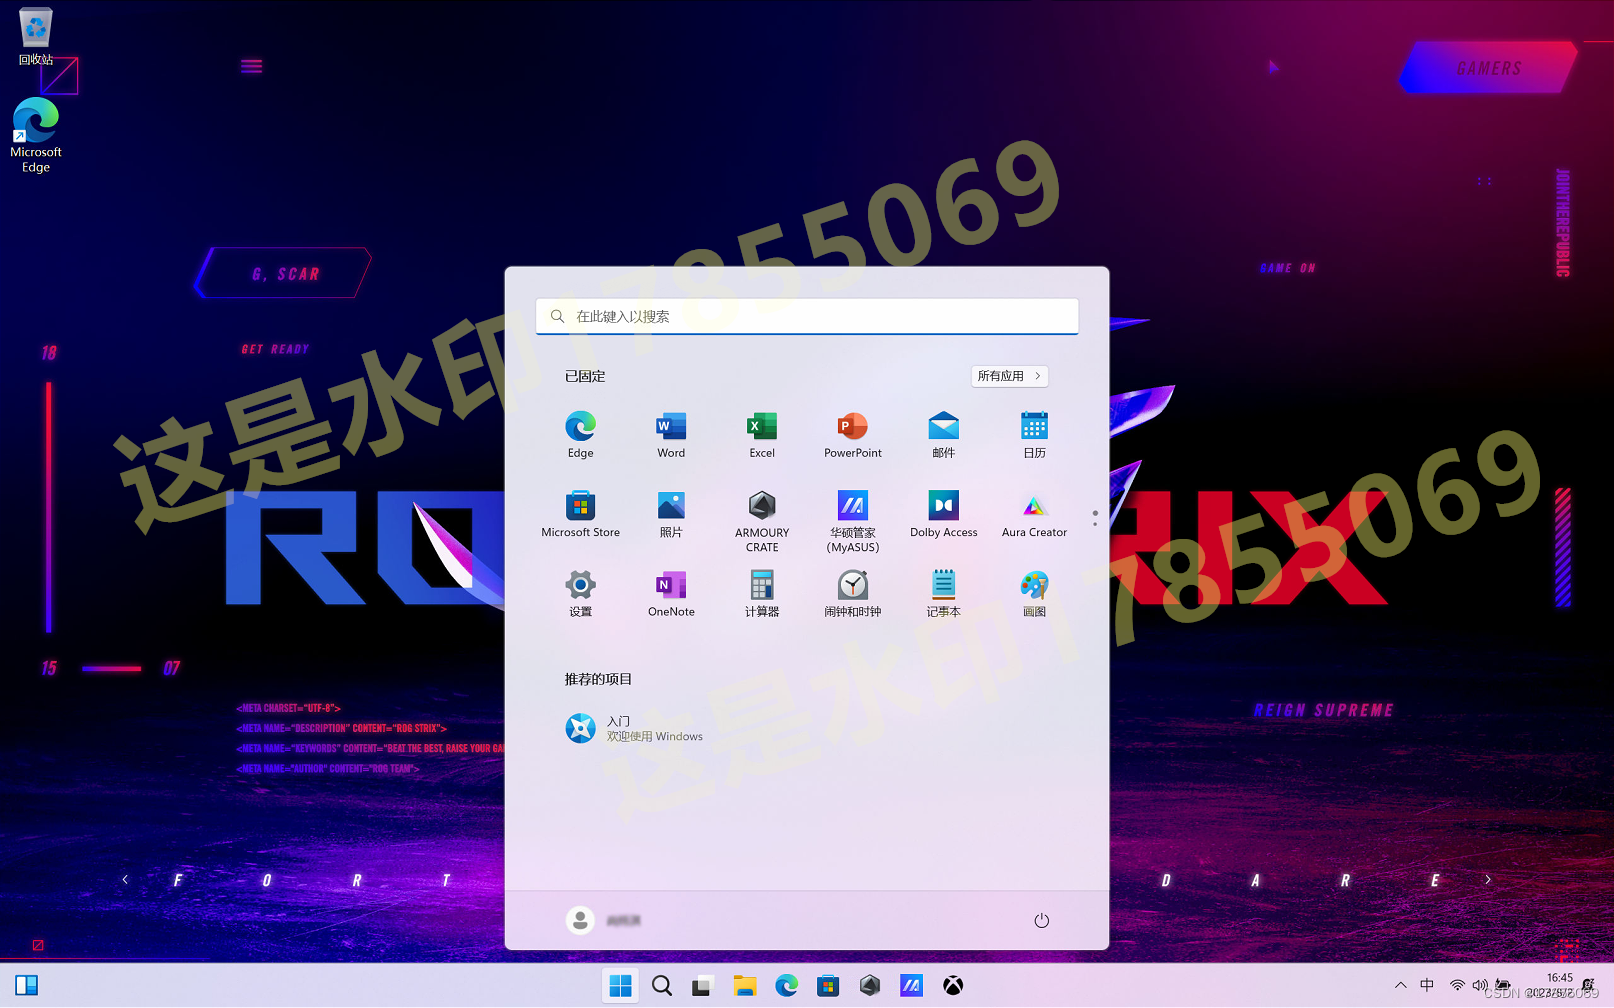Viewport: 1614px width, 1008px height.
Task: Open Wi-Fi network quick settings
Action: tap(1458, 986)
